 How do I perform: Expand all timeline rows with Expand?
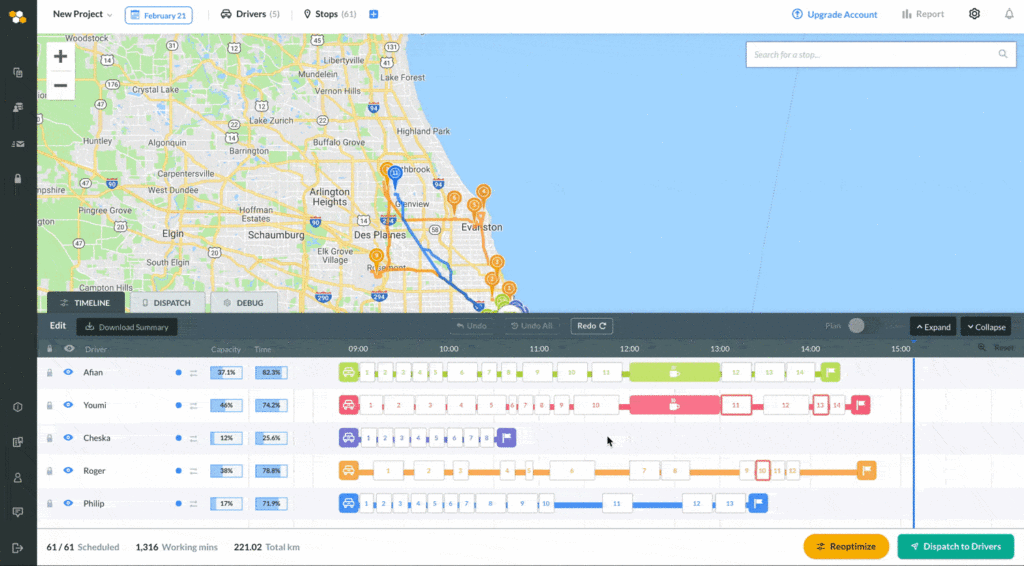point(933,326)
